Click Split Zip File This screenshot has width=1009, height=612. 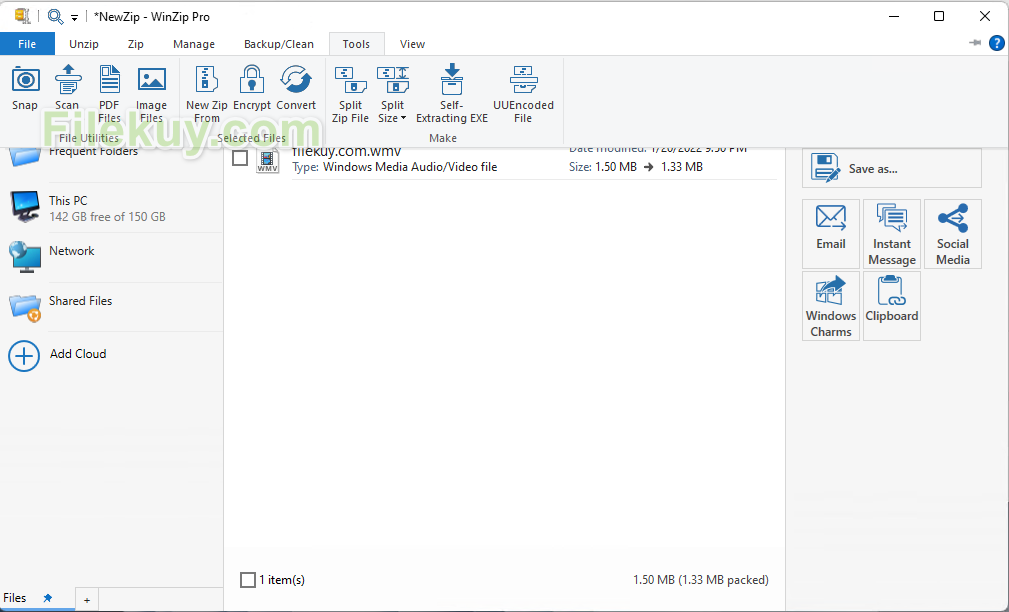point(350,94)
